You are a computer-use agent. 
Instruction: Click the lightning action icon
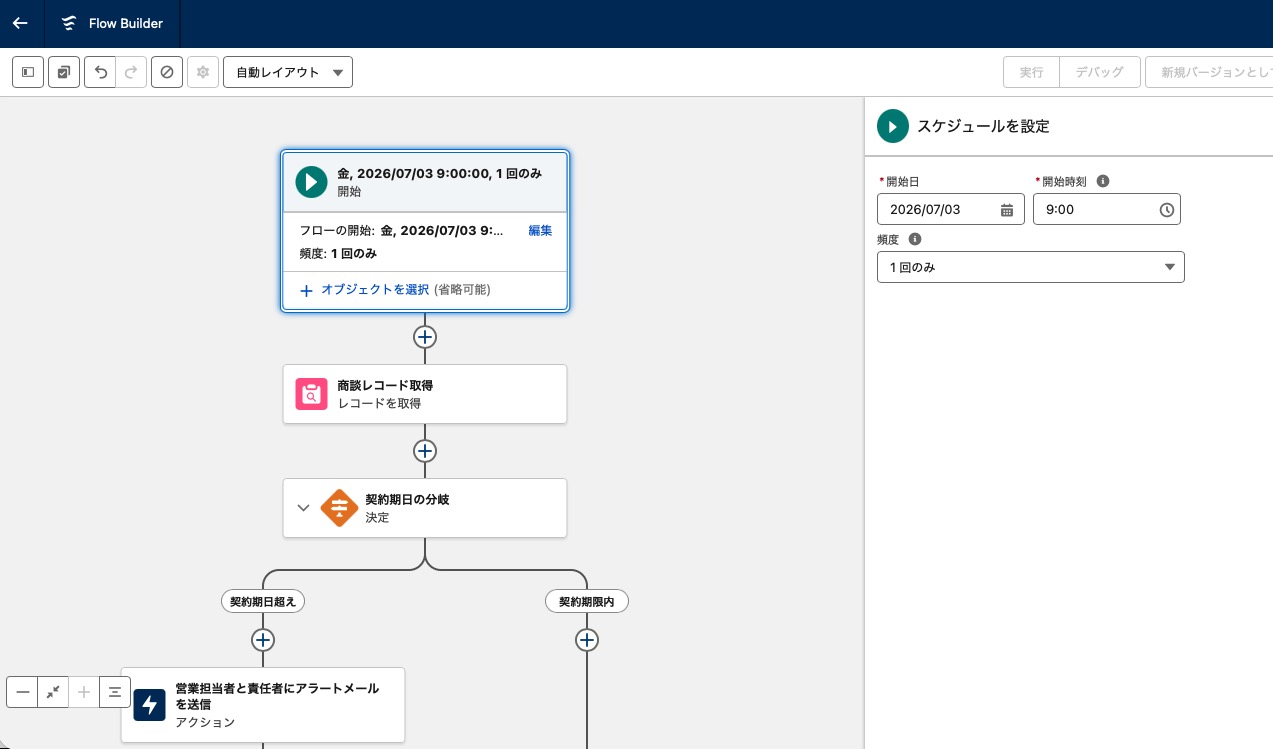150,705
